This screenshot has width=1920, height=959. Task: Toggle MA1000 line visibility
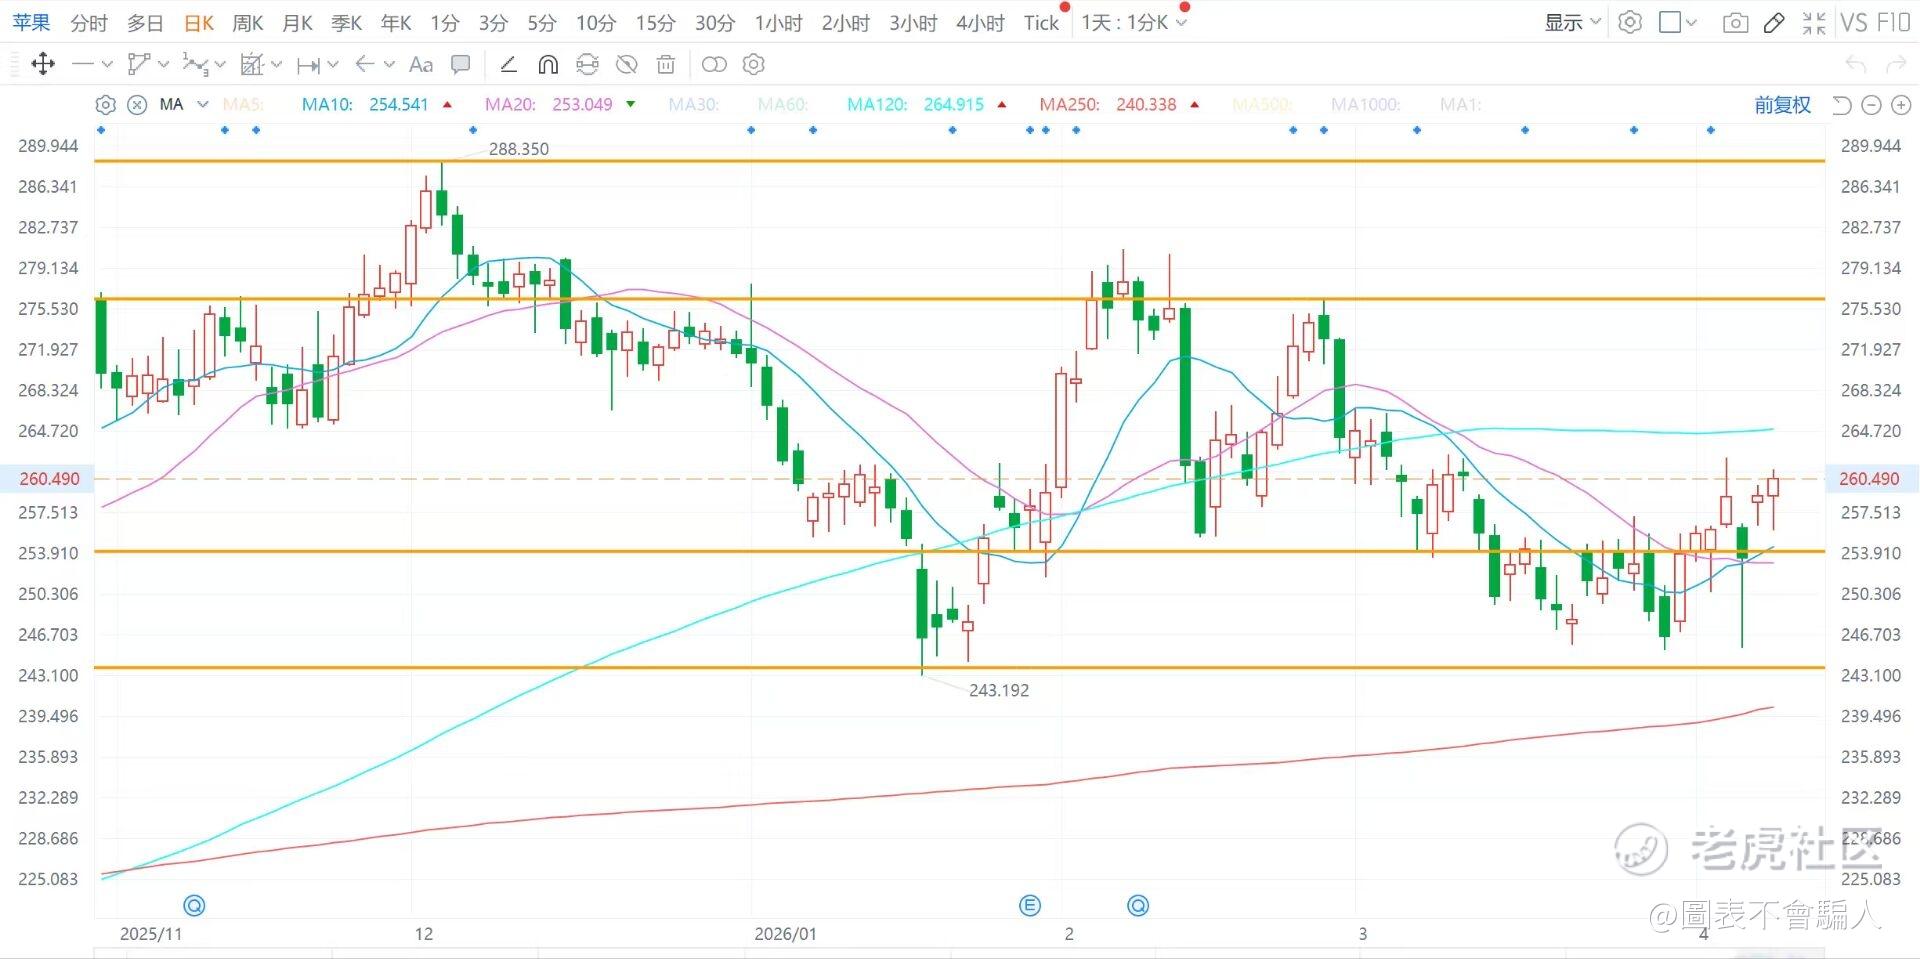(x=1365, y=104)
